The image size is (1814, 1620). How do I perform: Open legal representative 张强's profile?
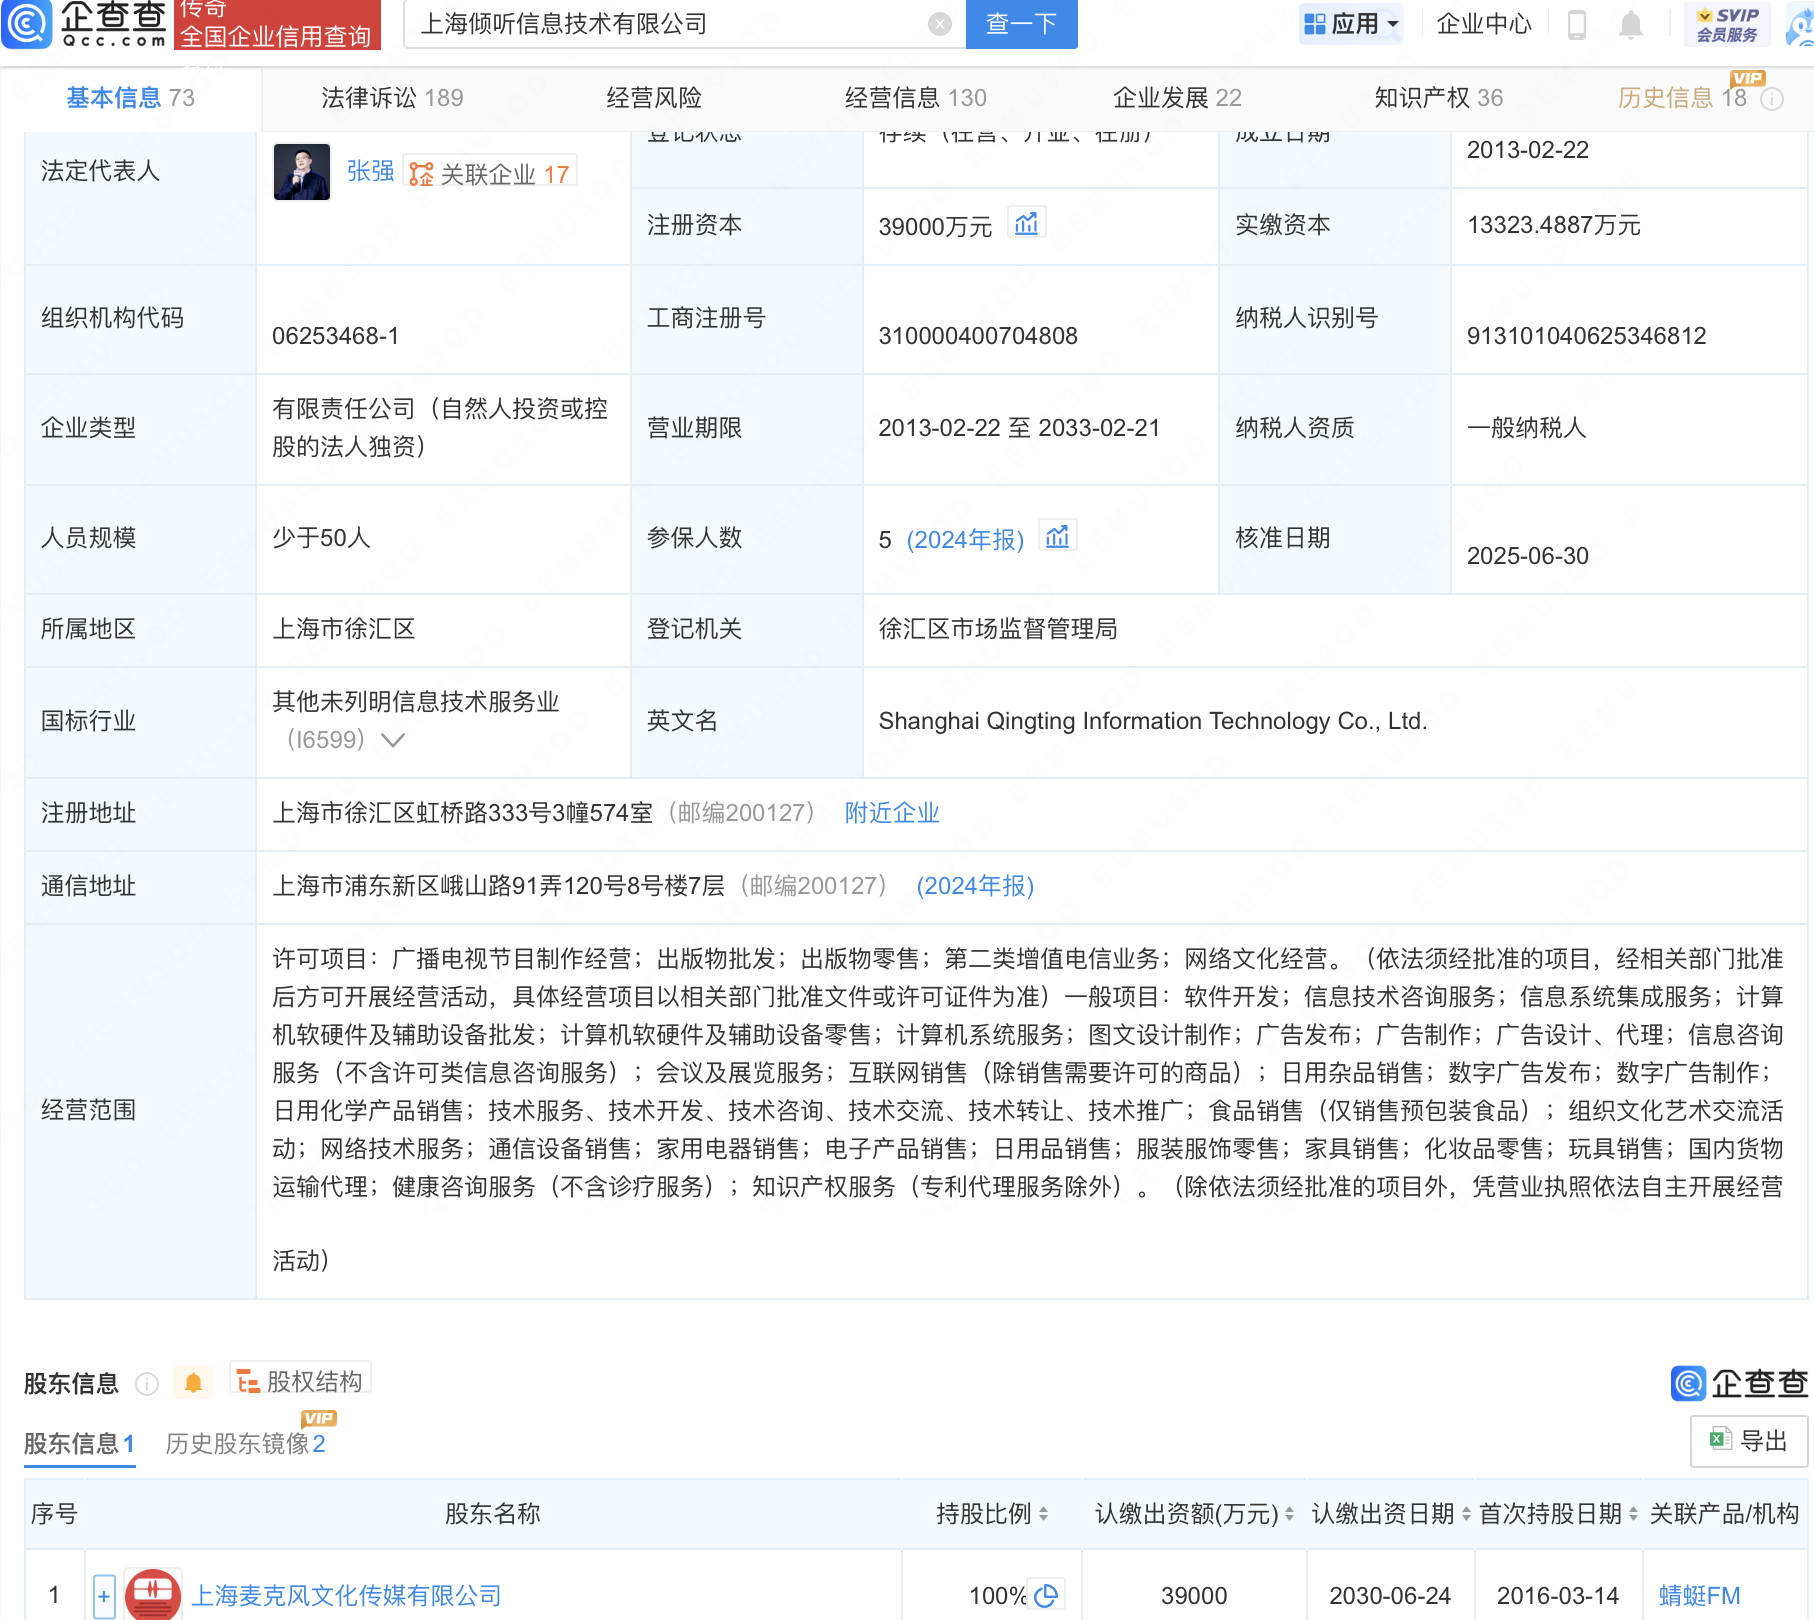click(x=370, y=172)
